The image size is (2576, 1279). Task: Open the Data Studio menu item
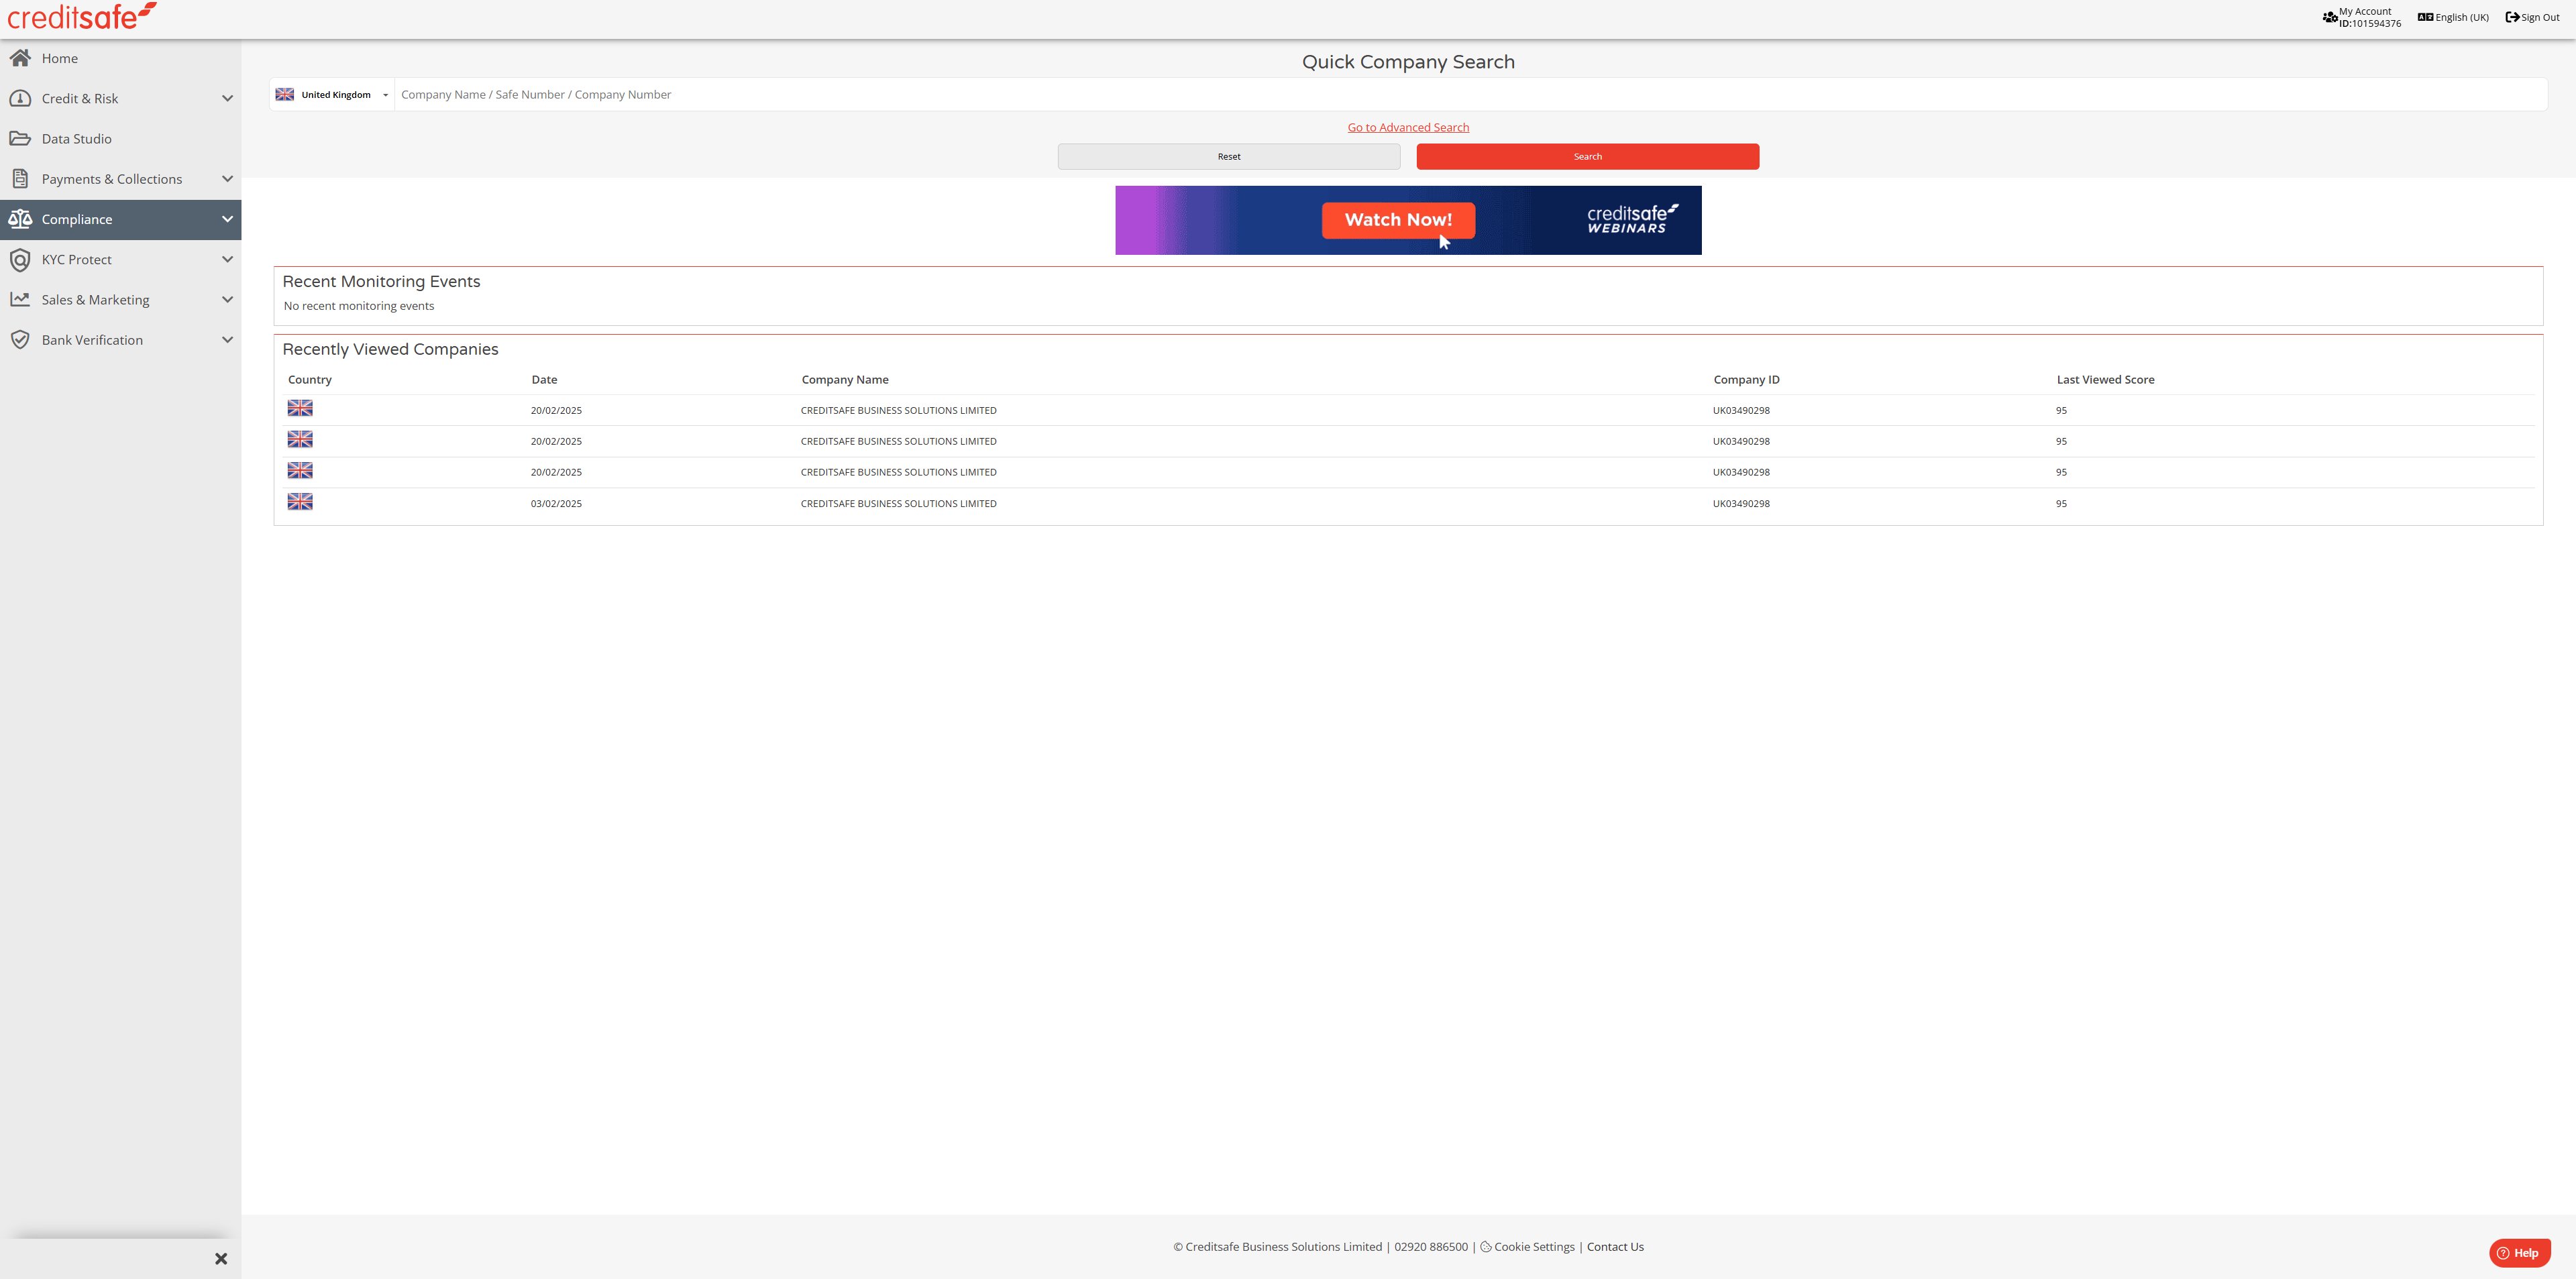pyautogui.click(x=120, y=138)
